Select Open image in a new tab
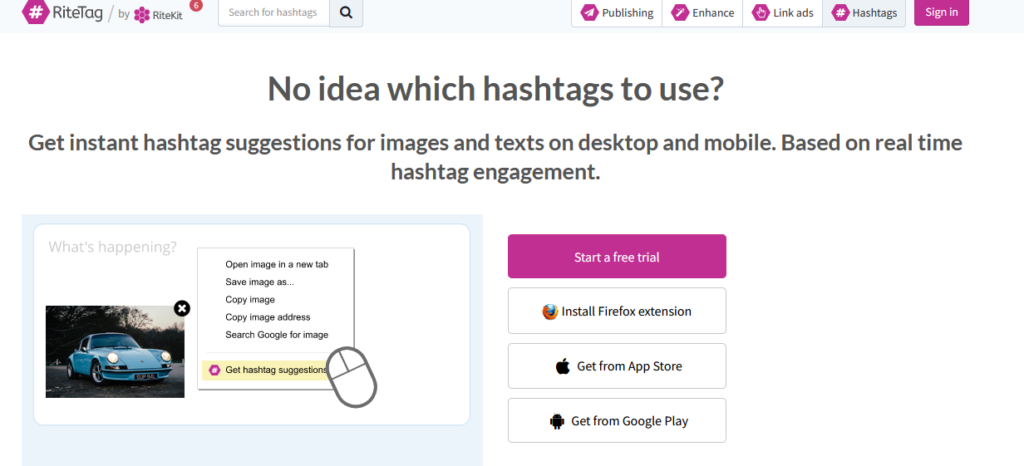This screenshot has width=1024, height=466. click(277, 264)
